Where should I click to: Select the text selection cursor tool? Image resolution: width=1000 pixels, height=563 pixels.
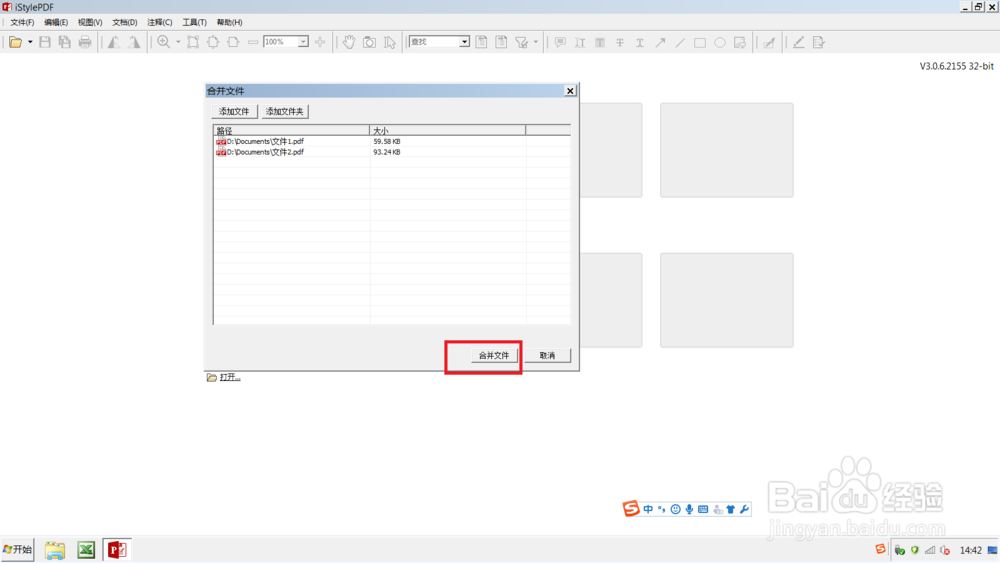tap(390, 42)
